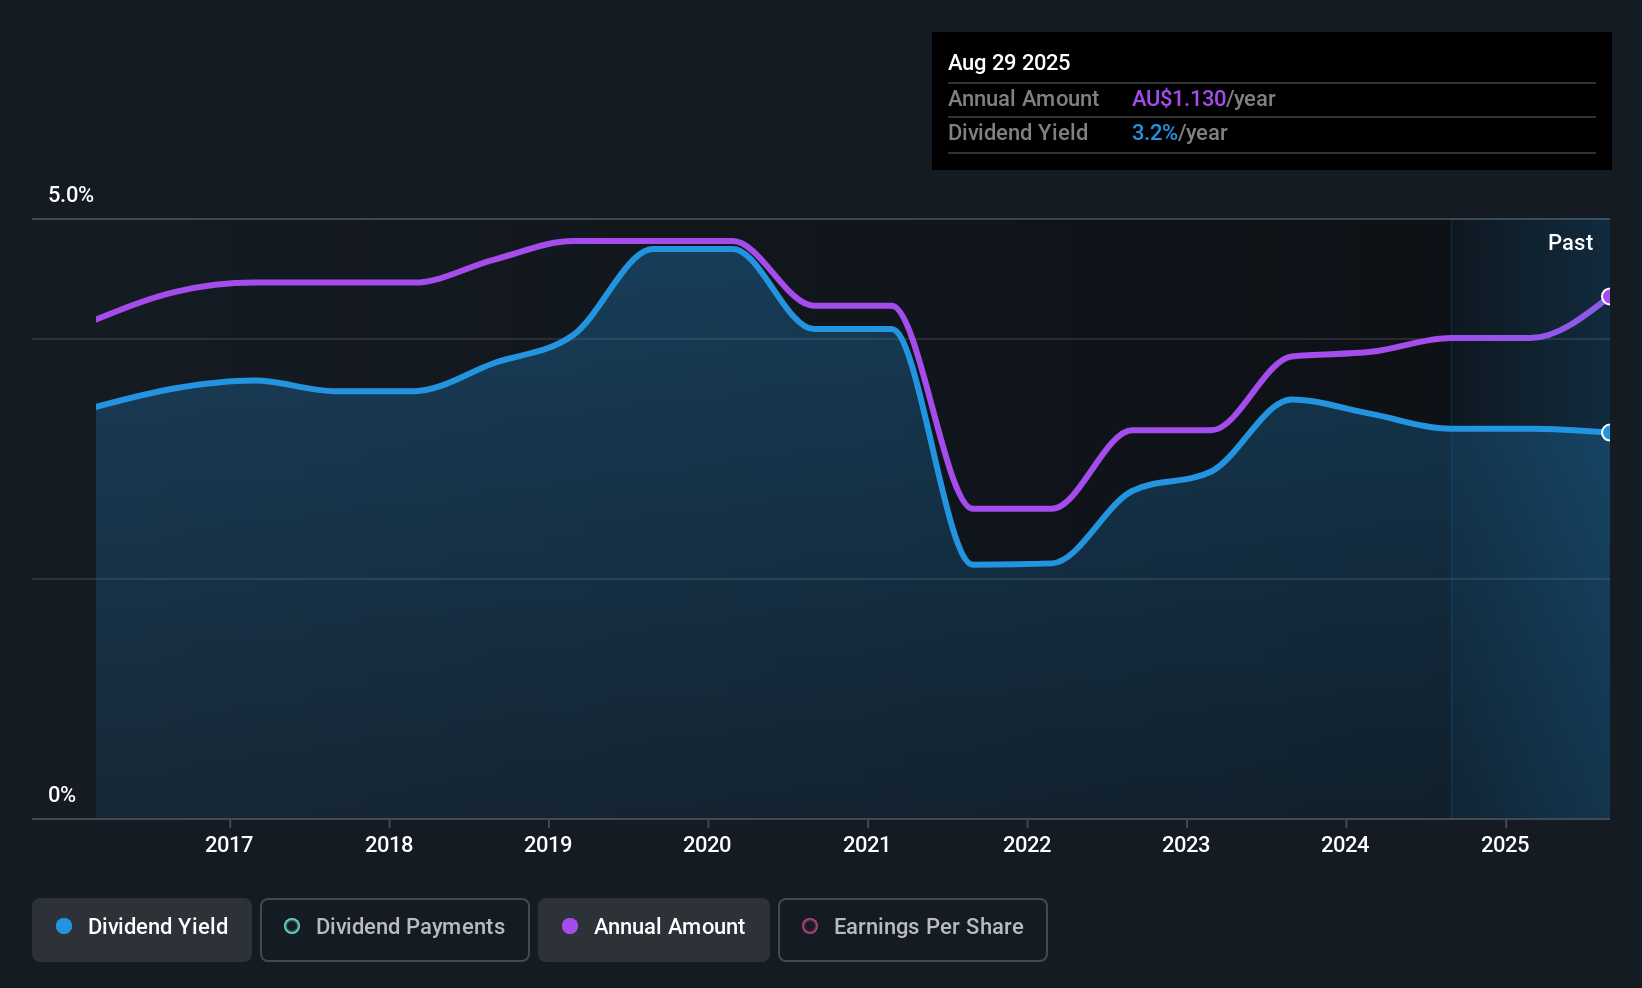This screenshot has width=1642, height=988.
Task: Select the 2022 year label
Action: click(1027, 845)
